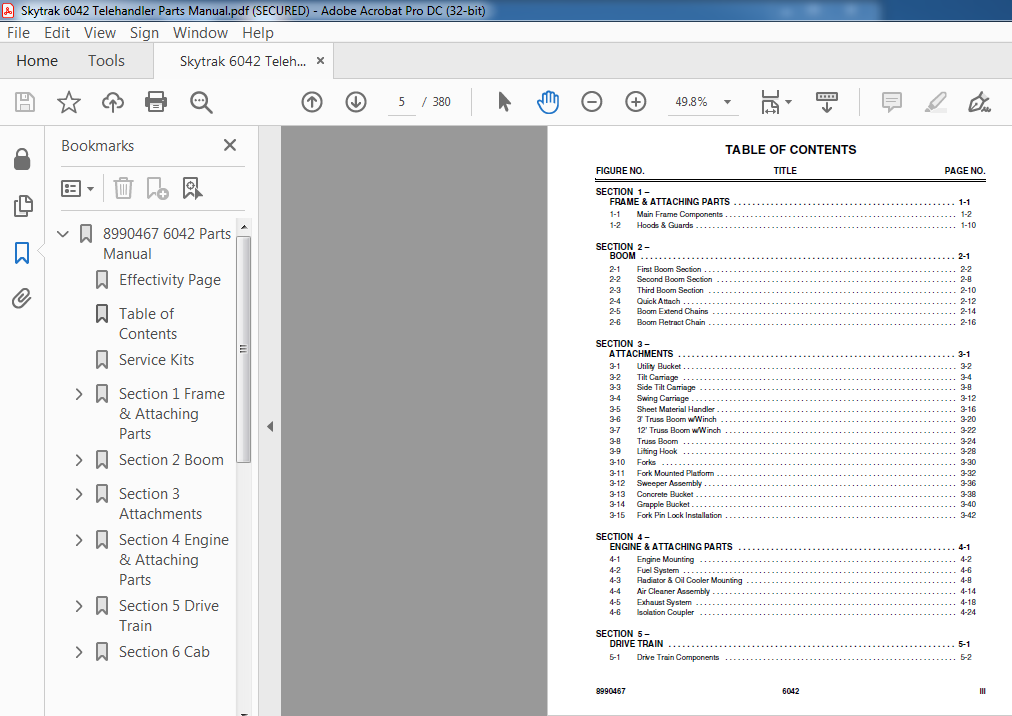Image resolution: width=1012 pixels, height=716 pixels.
Task: Click the bookmarks panel scrollbar thumb
Action: [x=243, y=349]
